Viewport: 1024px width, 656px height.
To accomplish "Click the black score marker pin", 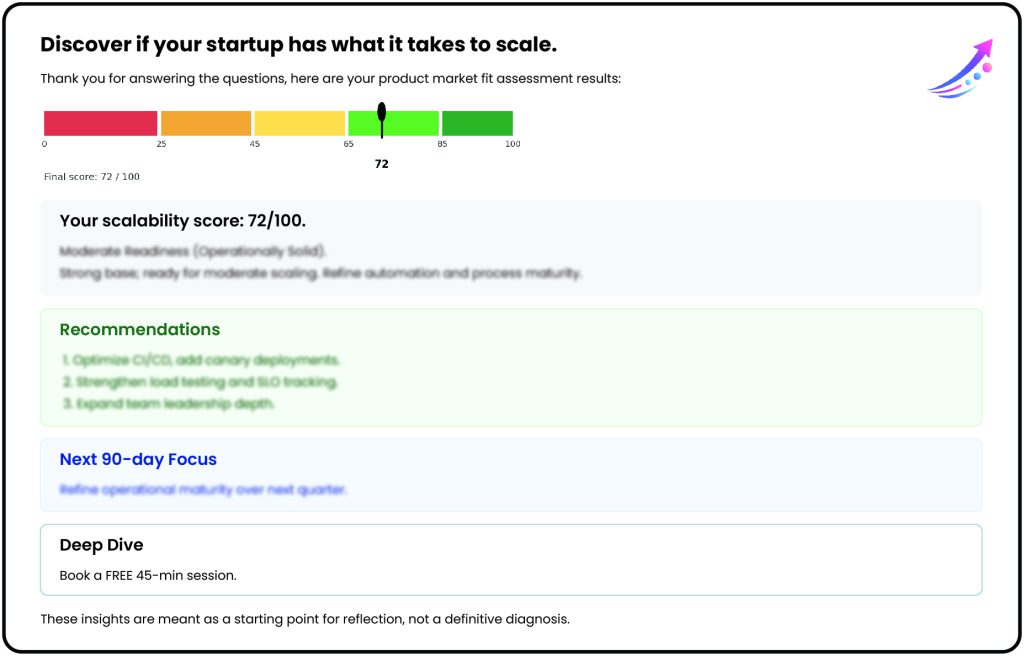I will click(x=382, y=116).
